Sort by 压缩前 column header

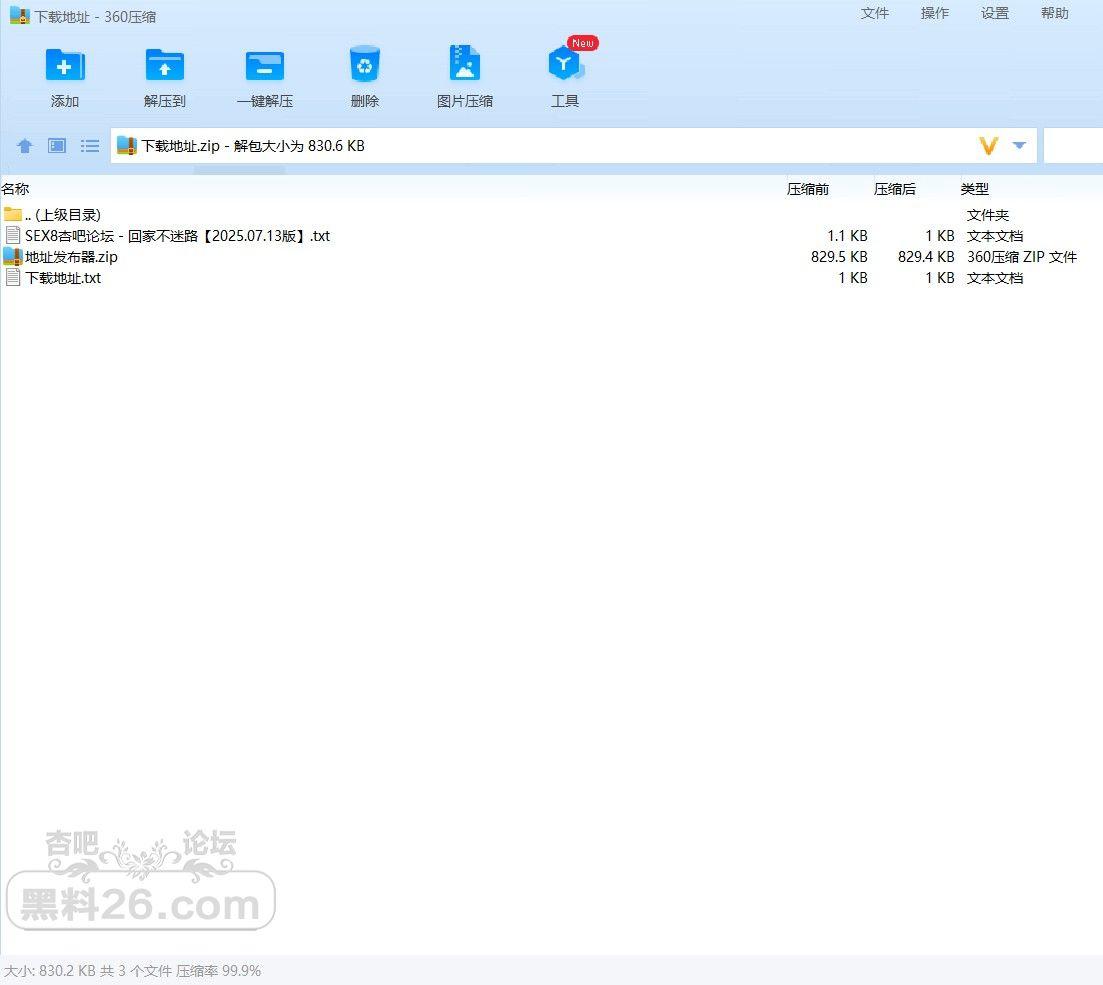[x=808, y=189]
